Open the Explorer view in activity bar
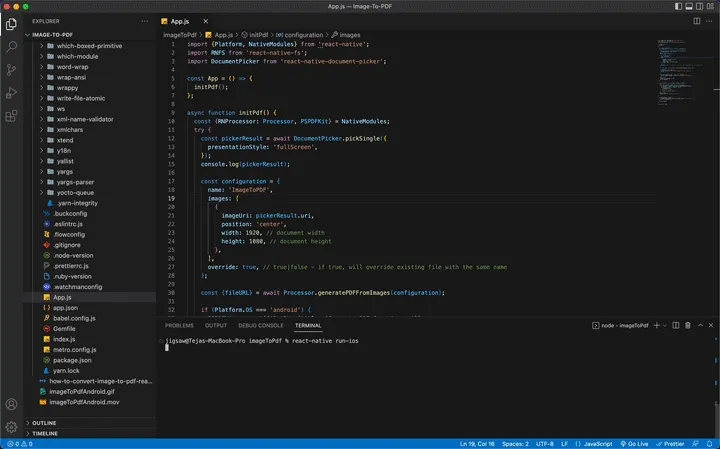 [11, 24]
